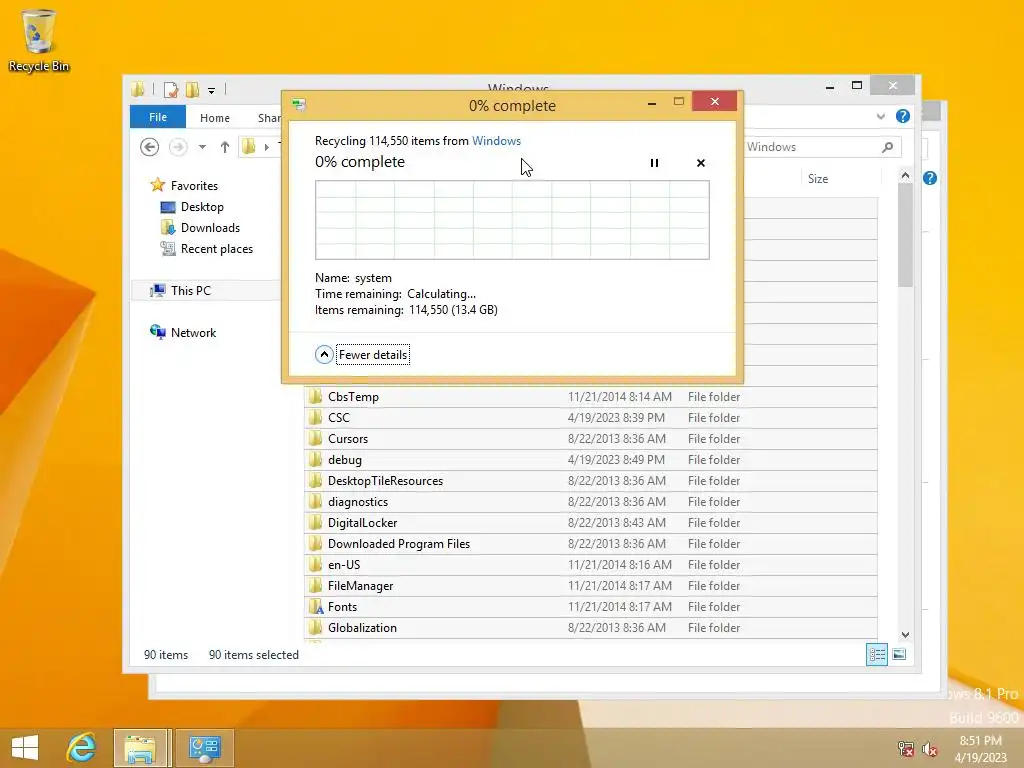
Task: Open recent locations dropdown arrow
Action: coord(202,147)
